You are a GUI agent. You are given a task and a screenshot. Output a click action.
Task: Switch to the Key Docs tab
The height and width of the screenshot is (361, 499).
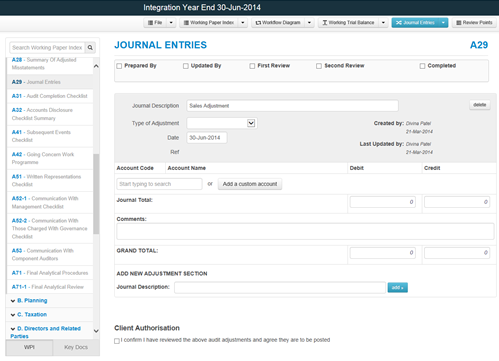tap(76, 347)
